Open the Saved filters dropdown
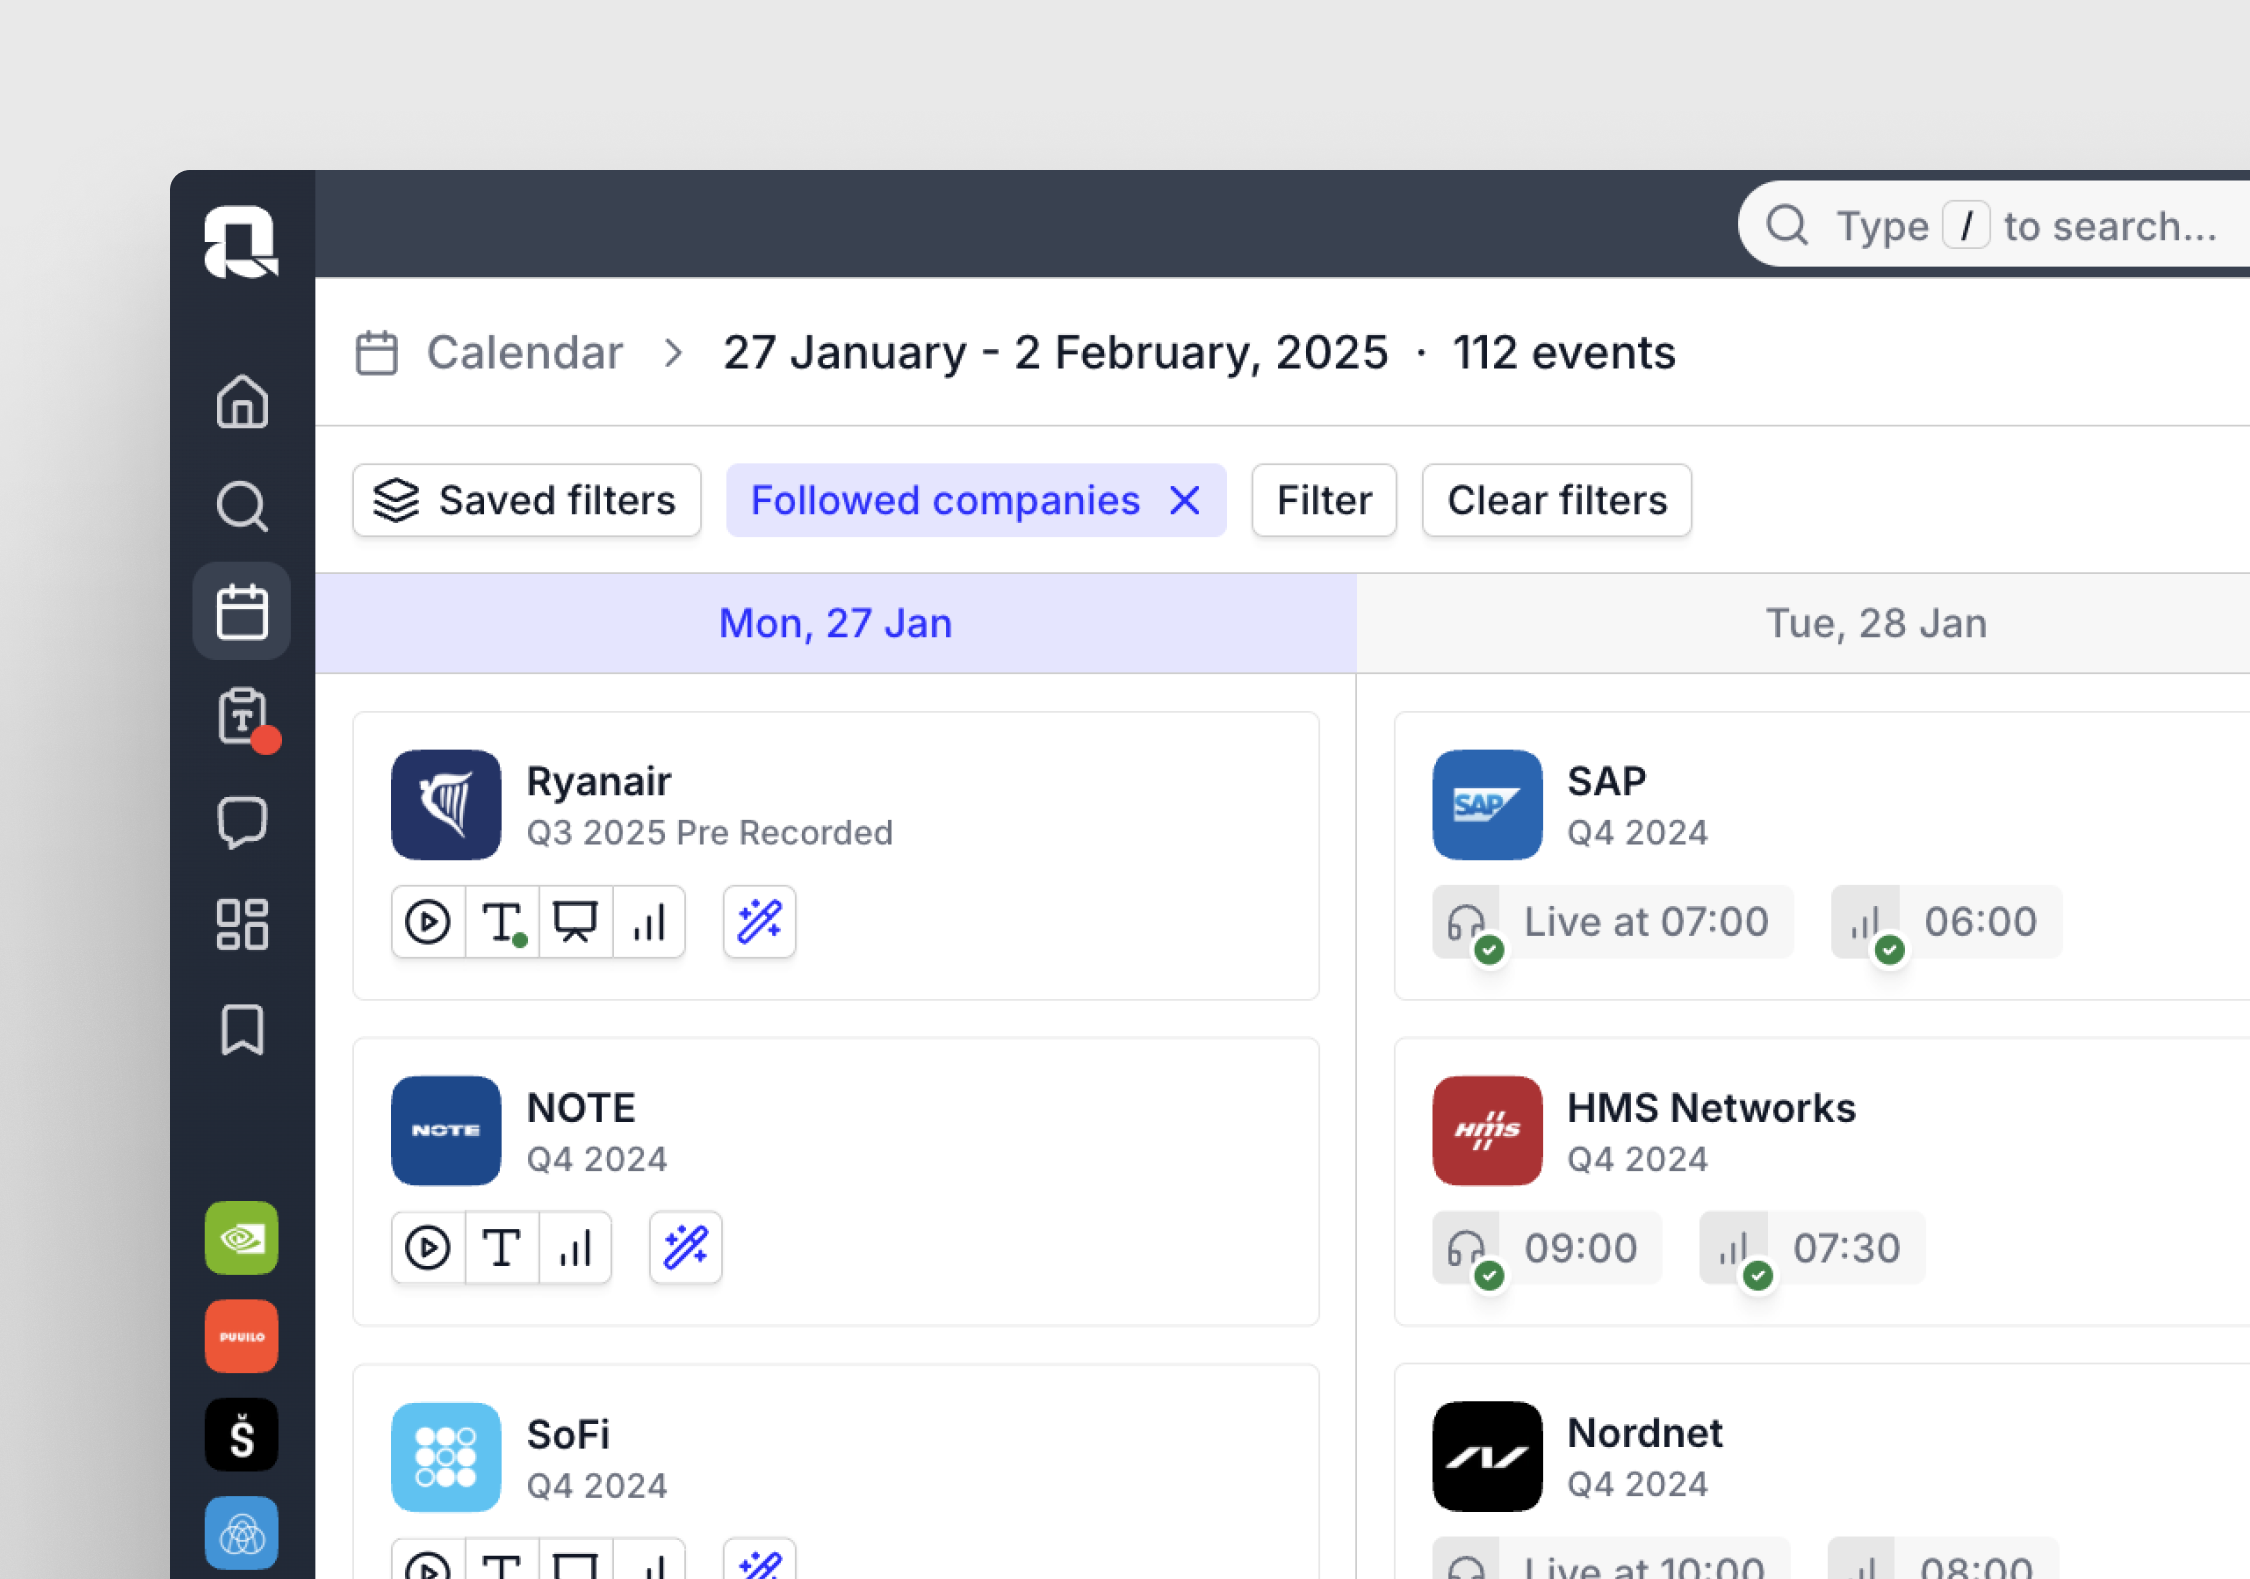The height and width of the screenshot is (1579, 2250). pos(526,500)
